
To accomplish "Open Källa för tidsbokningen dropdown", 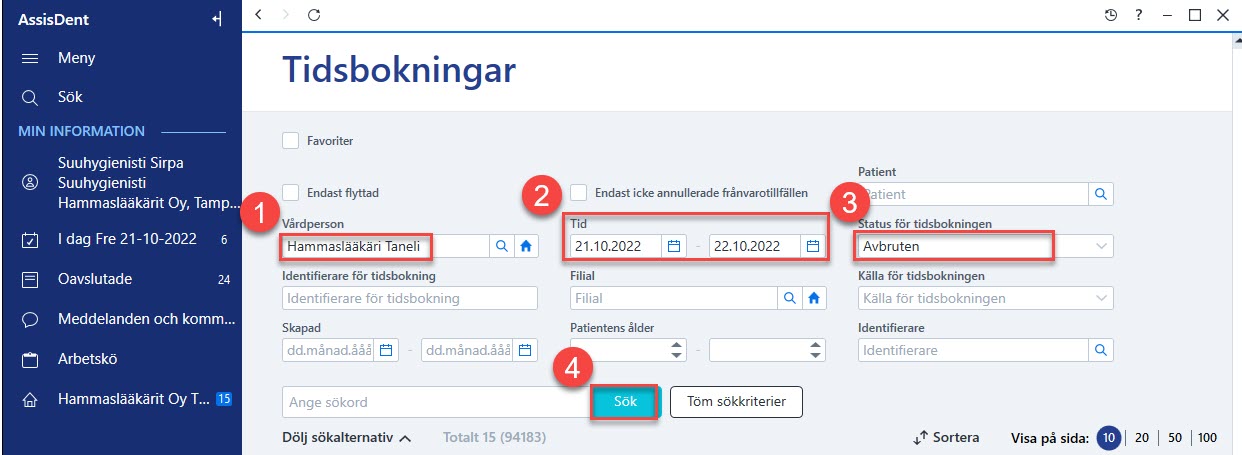I will click(x=986, y=298).
